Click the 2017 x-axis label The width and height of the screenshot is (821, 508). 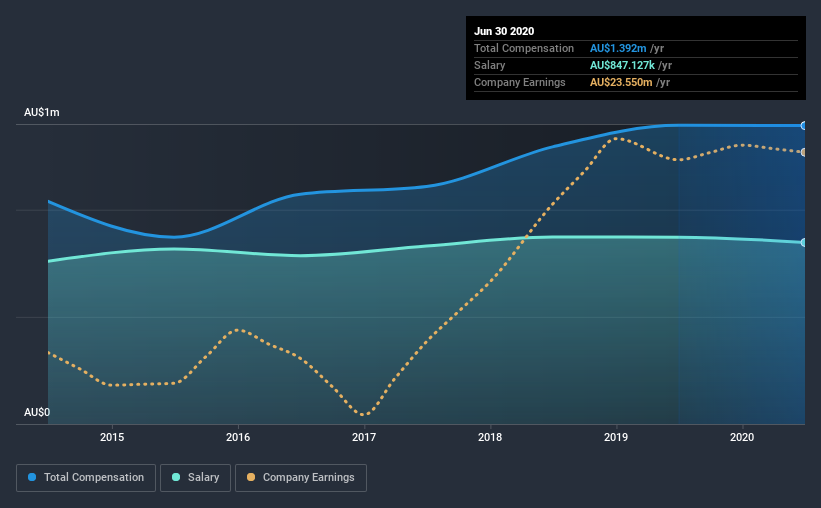(x=364, y=437)
